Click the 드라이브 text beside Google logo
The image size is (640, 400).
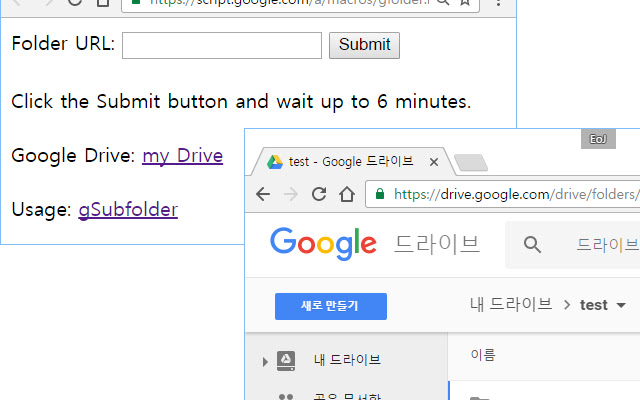(437, 244)
